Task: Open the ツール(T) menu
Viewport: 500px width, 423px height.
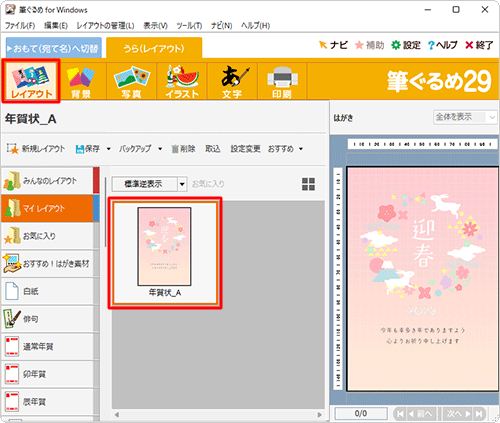Action: 189,26
